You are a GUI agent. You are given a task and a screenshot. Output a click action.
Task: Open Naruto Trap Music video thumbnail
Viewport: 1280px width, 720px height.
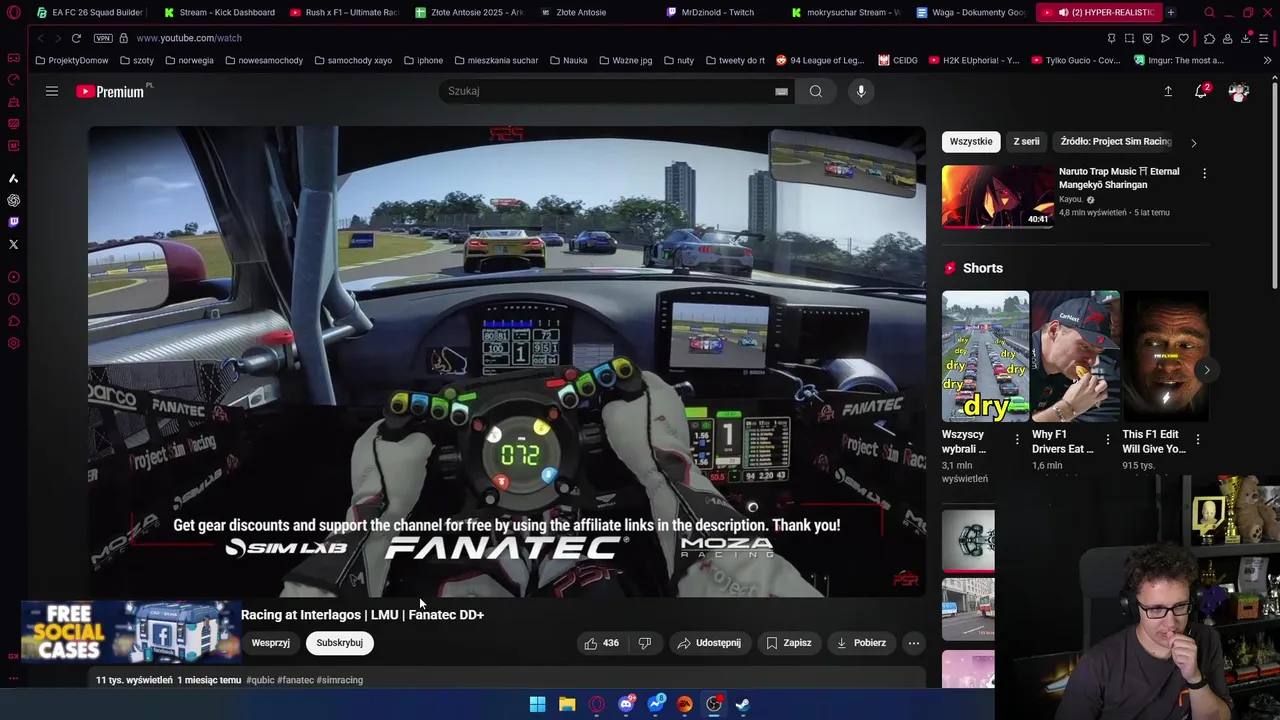point(997,197)
